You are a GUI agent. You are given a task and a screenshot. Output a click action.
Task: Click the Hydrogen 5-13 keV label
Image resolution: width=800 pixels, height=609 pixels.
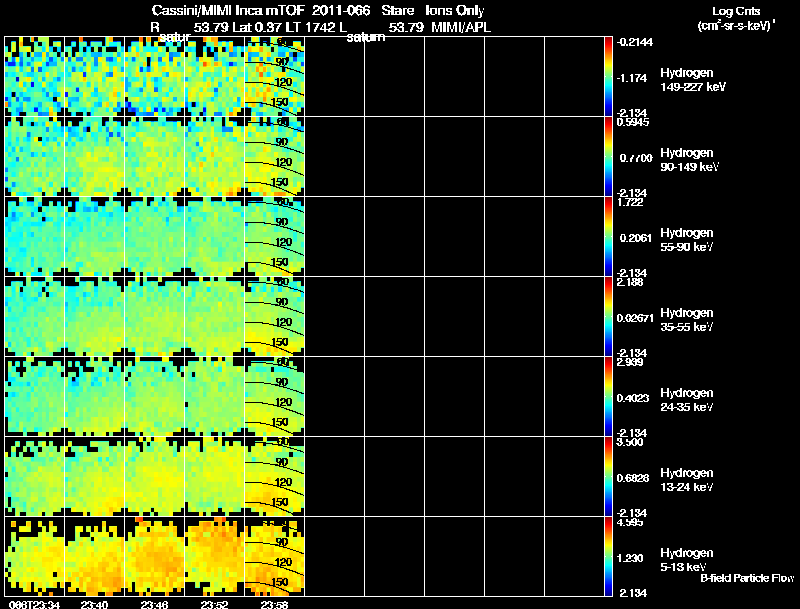pos(685,560)
